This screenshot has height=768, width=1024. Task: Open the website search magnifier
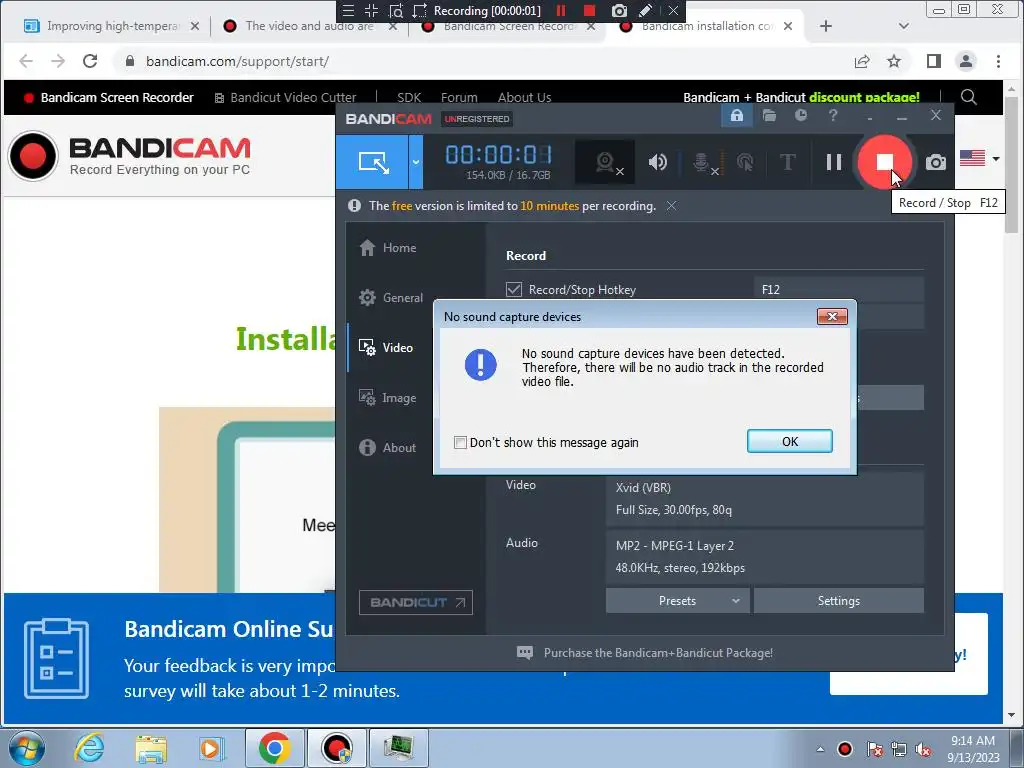click(x=968, y=97)
